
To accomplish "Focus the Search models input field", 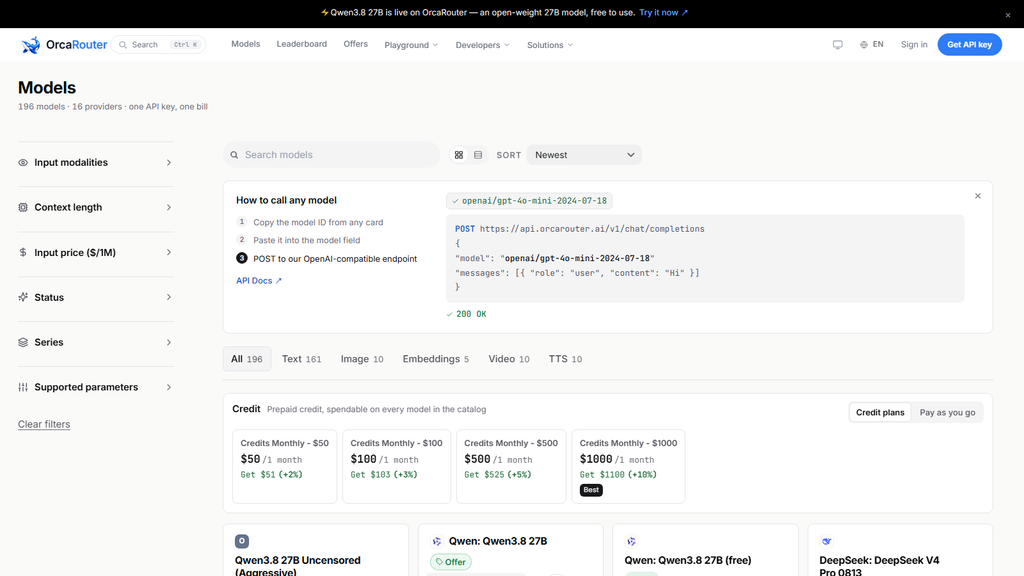I will (332, 155).
